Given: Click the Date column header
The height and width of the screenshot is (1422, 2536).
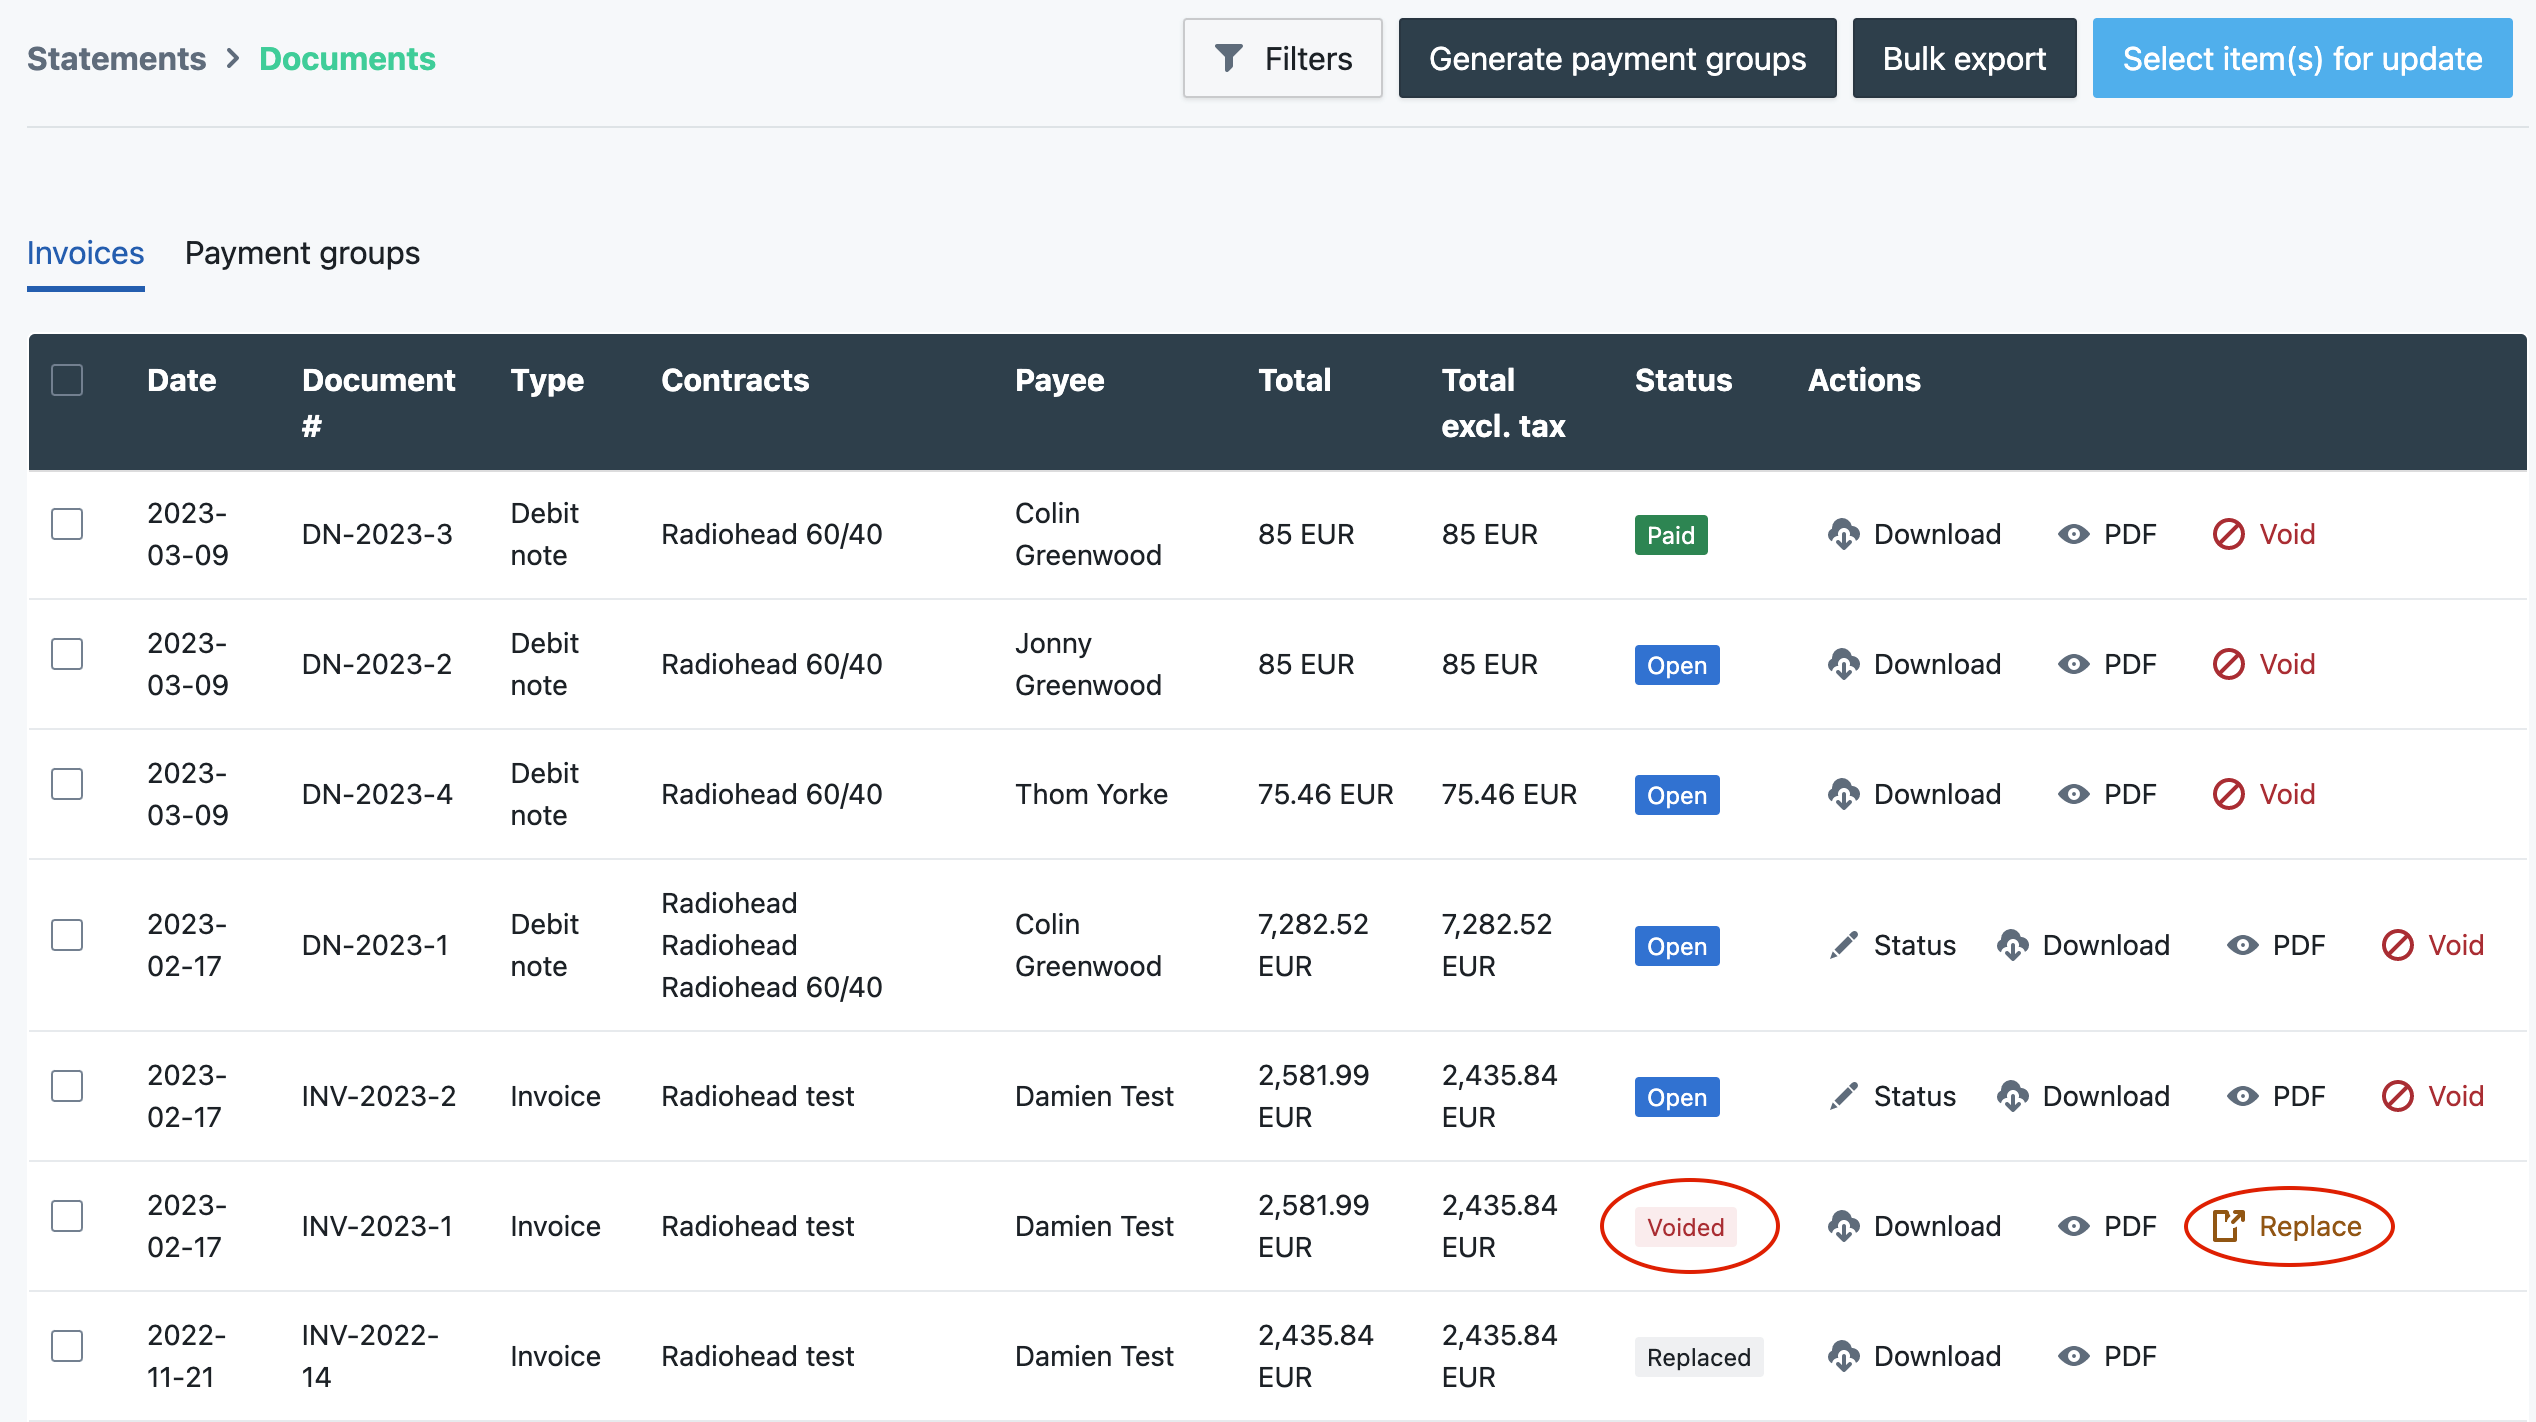Looking at the screenshot, I should (181, 380).
